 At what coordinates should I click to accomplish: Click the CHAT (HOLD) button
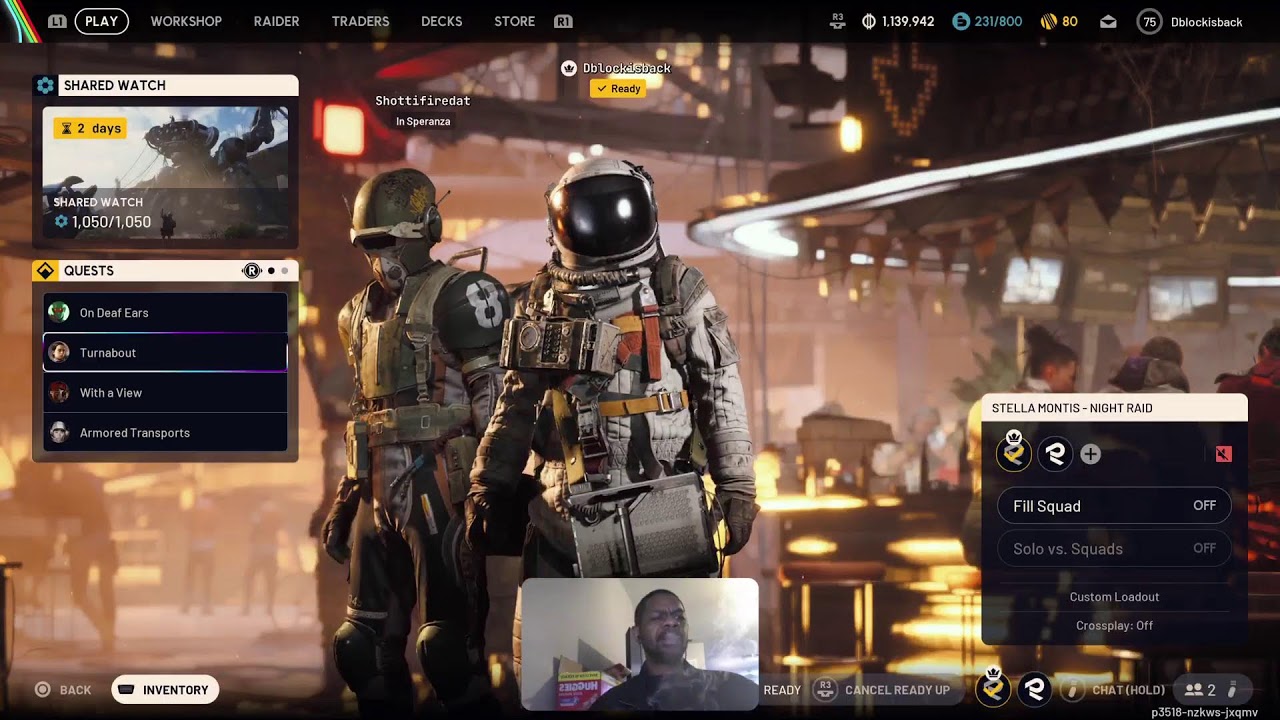(x=1128, y=690)
